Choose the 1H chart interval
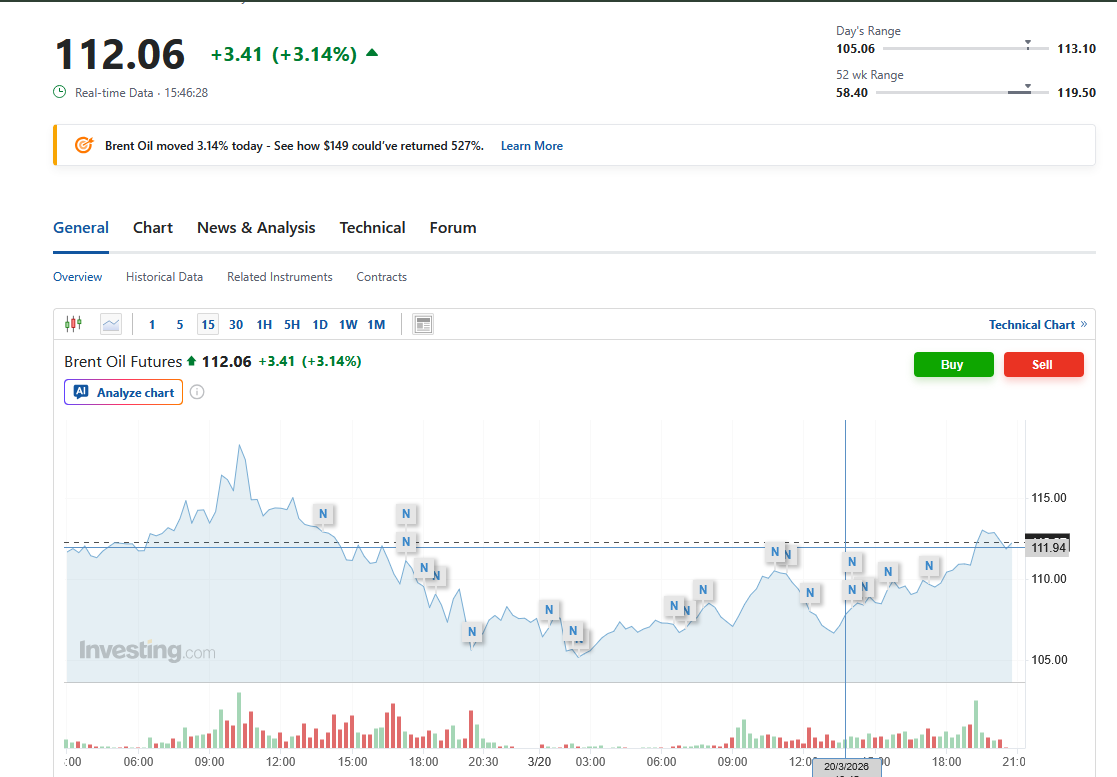The width and height of the screenshot is (1117, 777). [x=264, y=325]
